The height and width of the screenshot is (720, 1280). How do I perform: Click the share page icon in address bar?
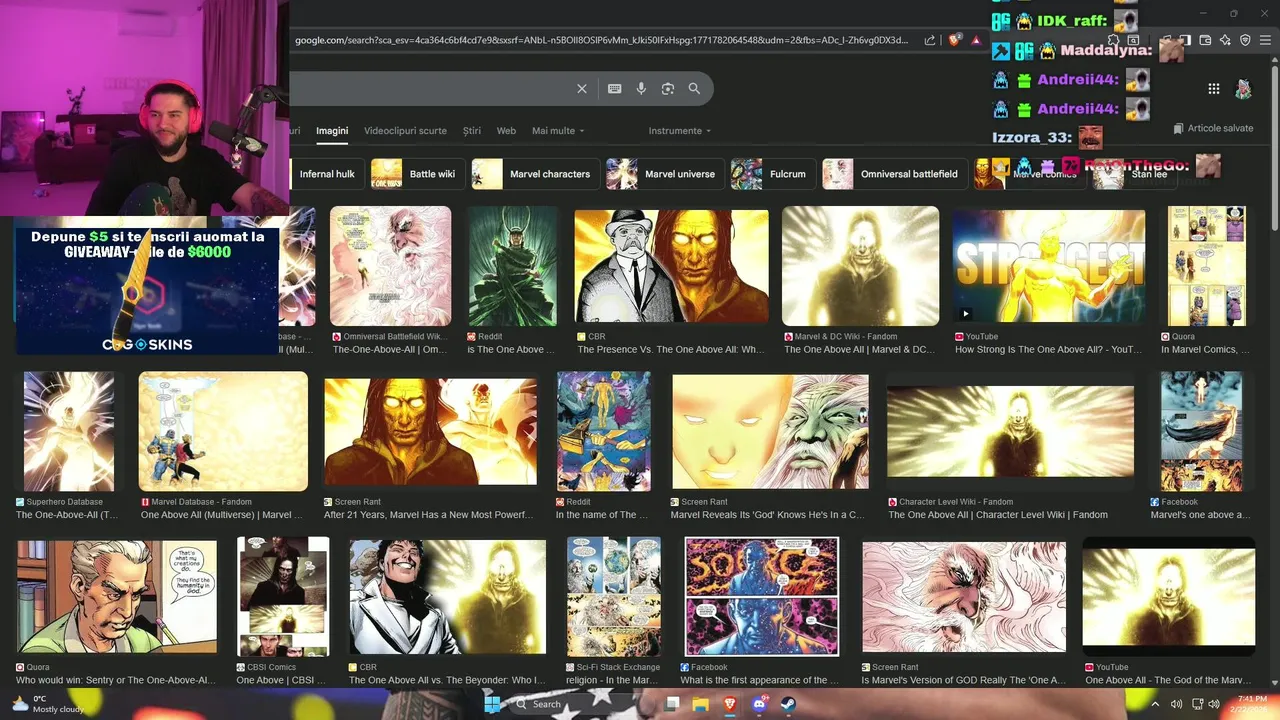pyautogui.click(x=930, y=40)
